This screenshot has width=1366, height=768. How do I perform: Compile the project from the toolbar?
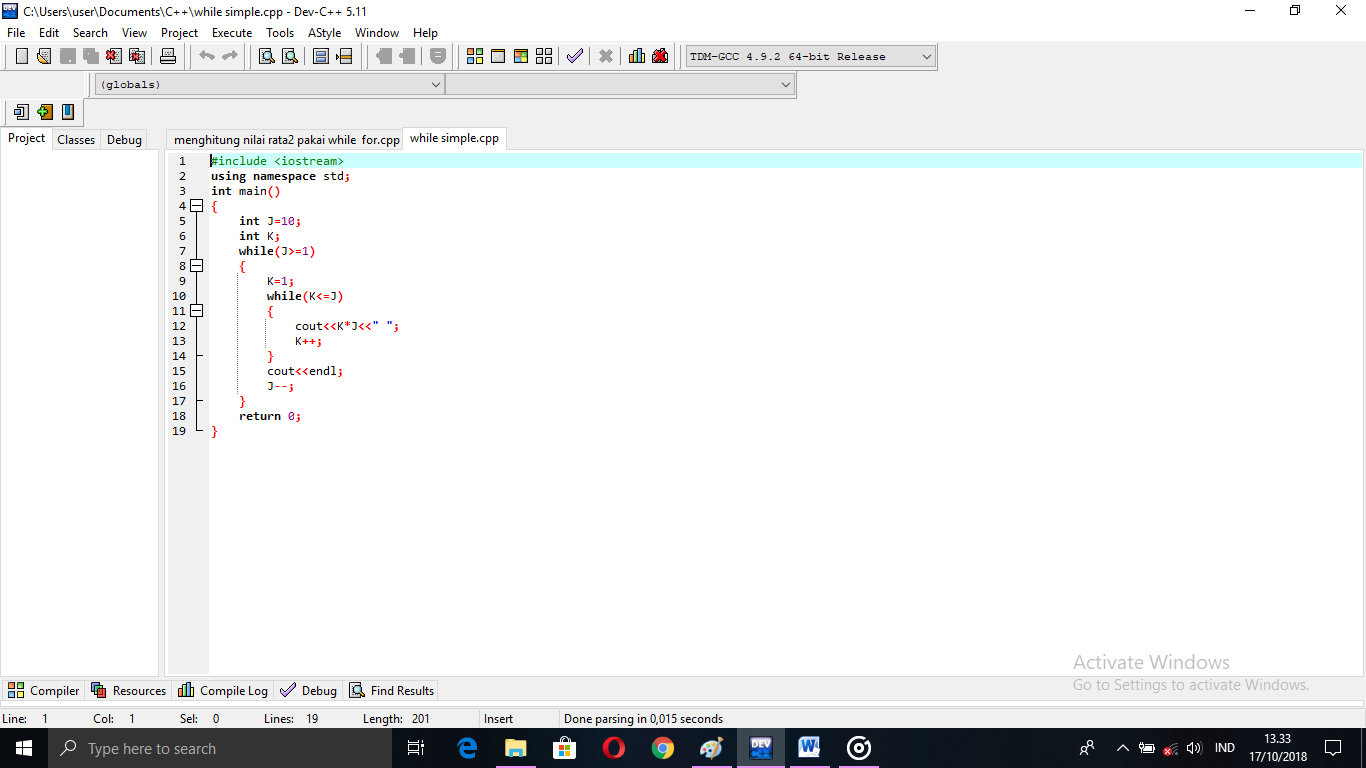click(x=474, y=56)
